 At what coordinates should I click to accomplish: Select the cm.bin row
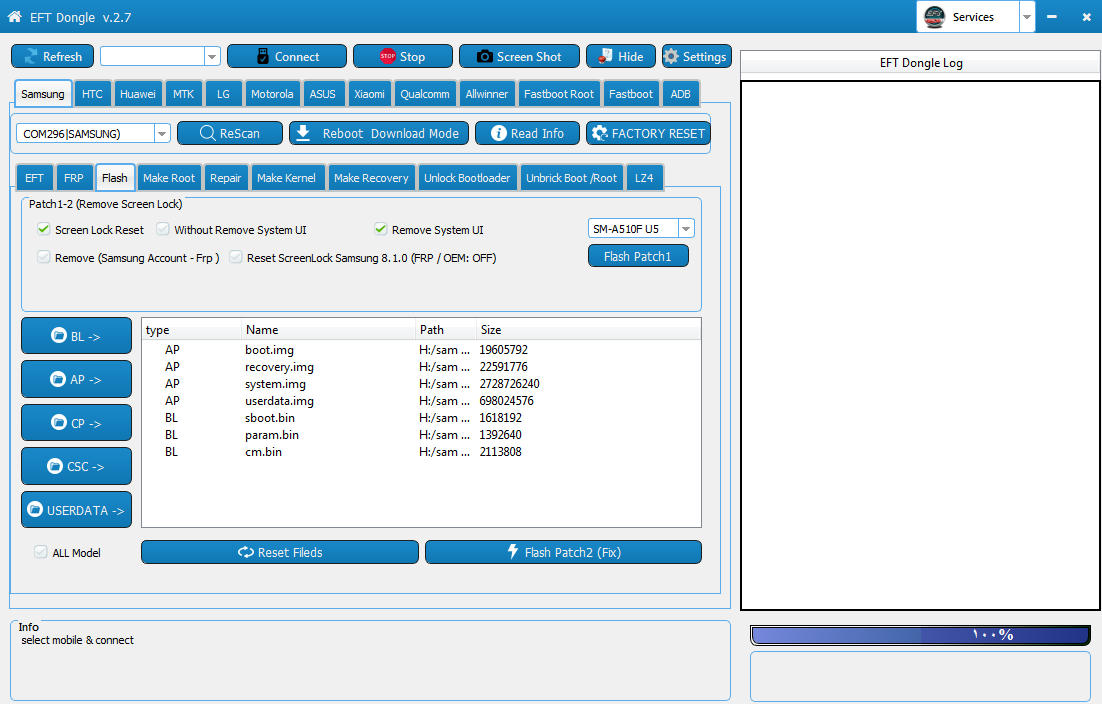(x=421, y=452)
